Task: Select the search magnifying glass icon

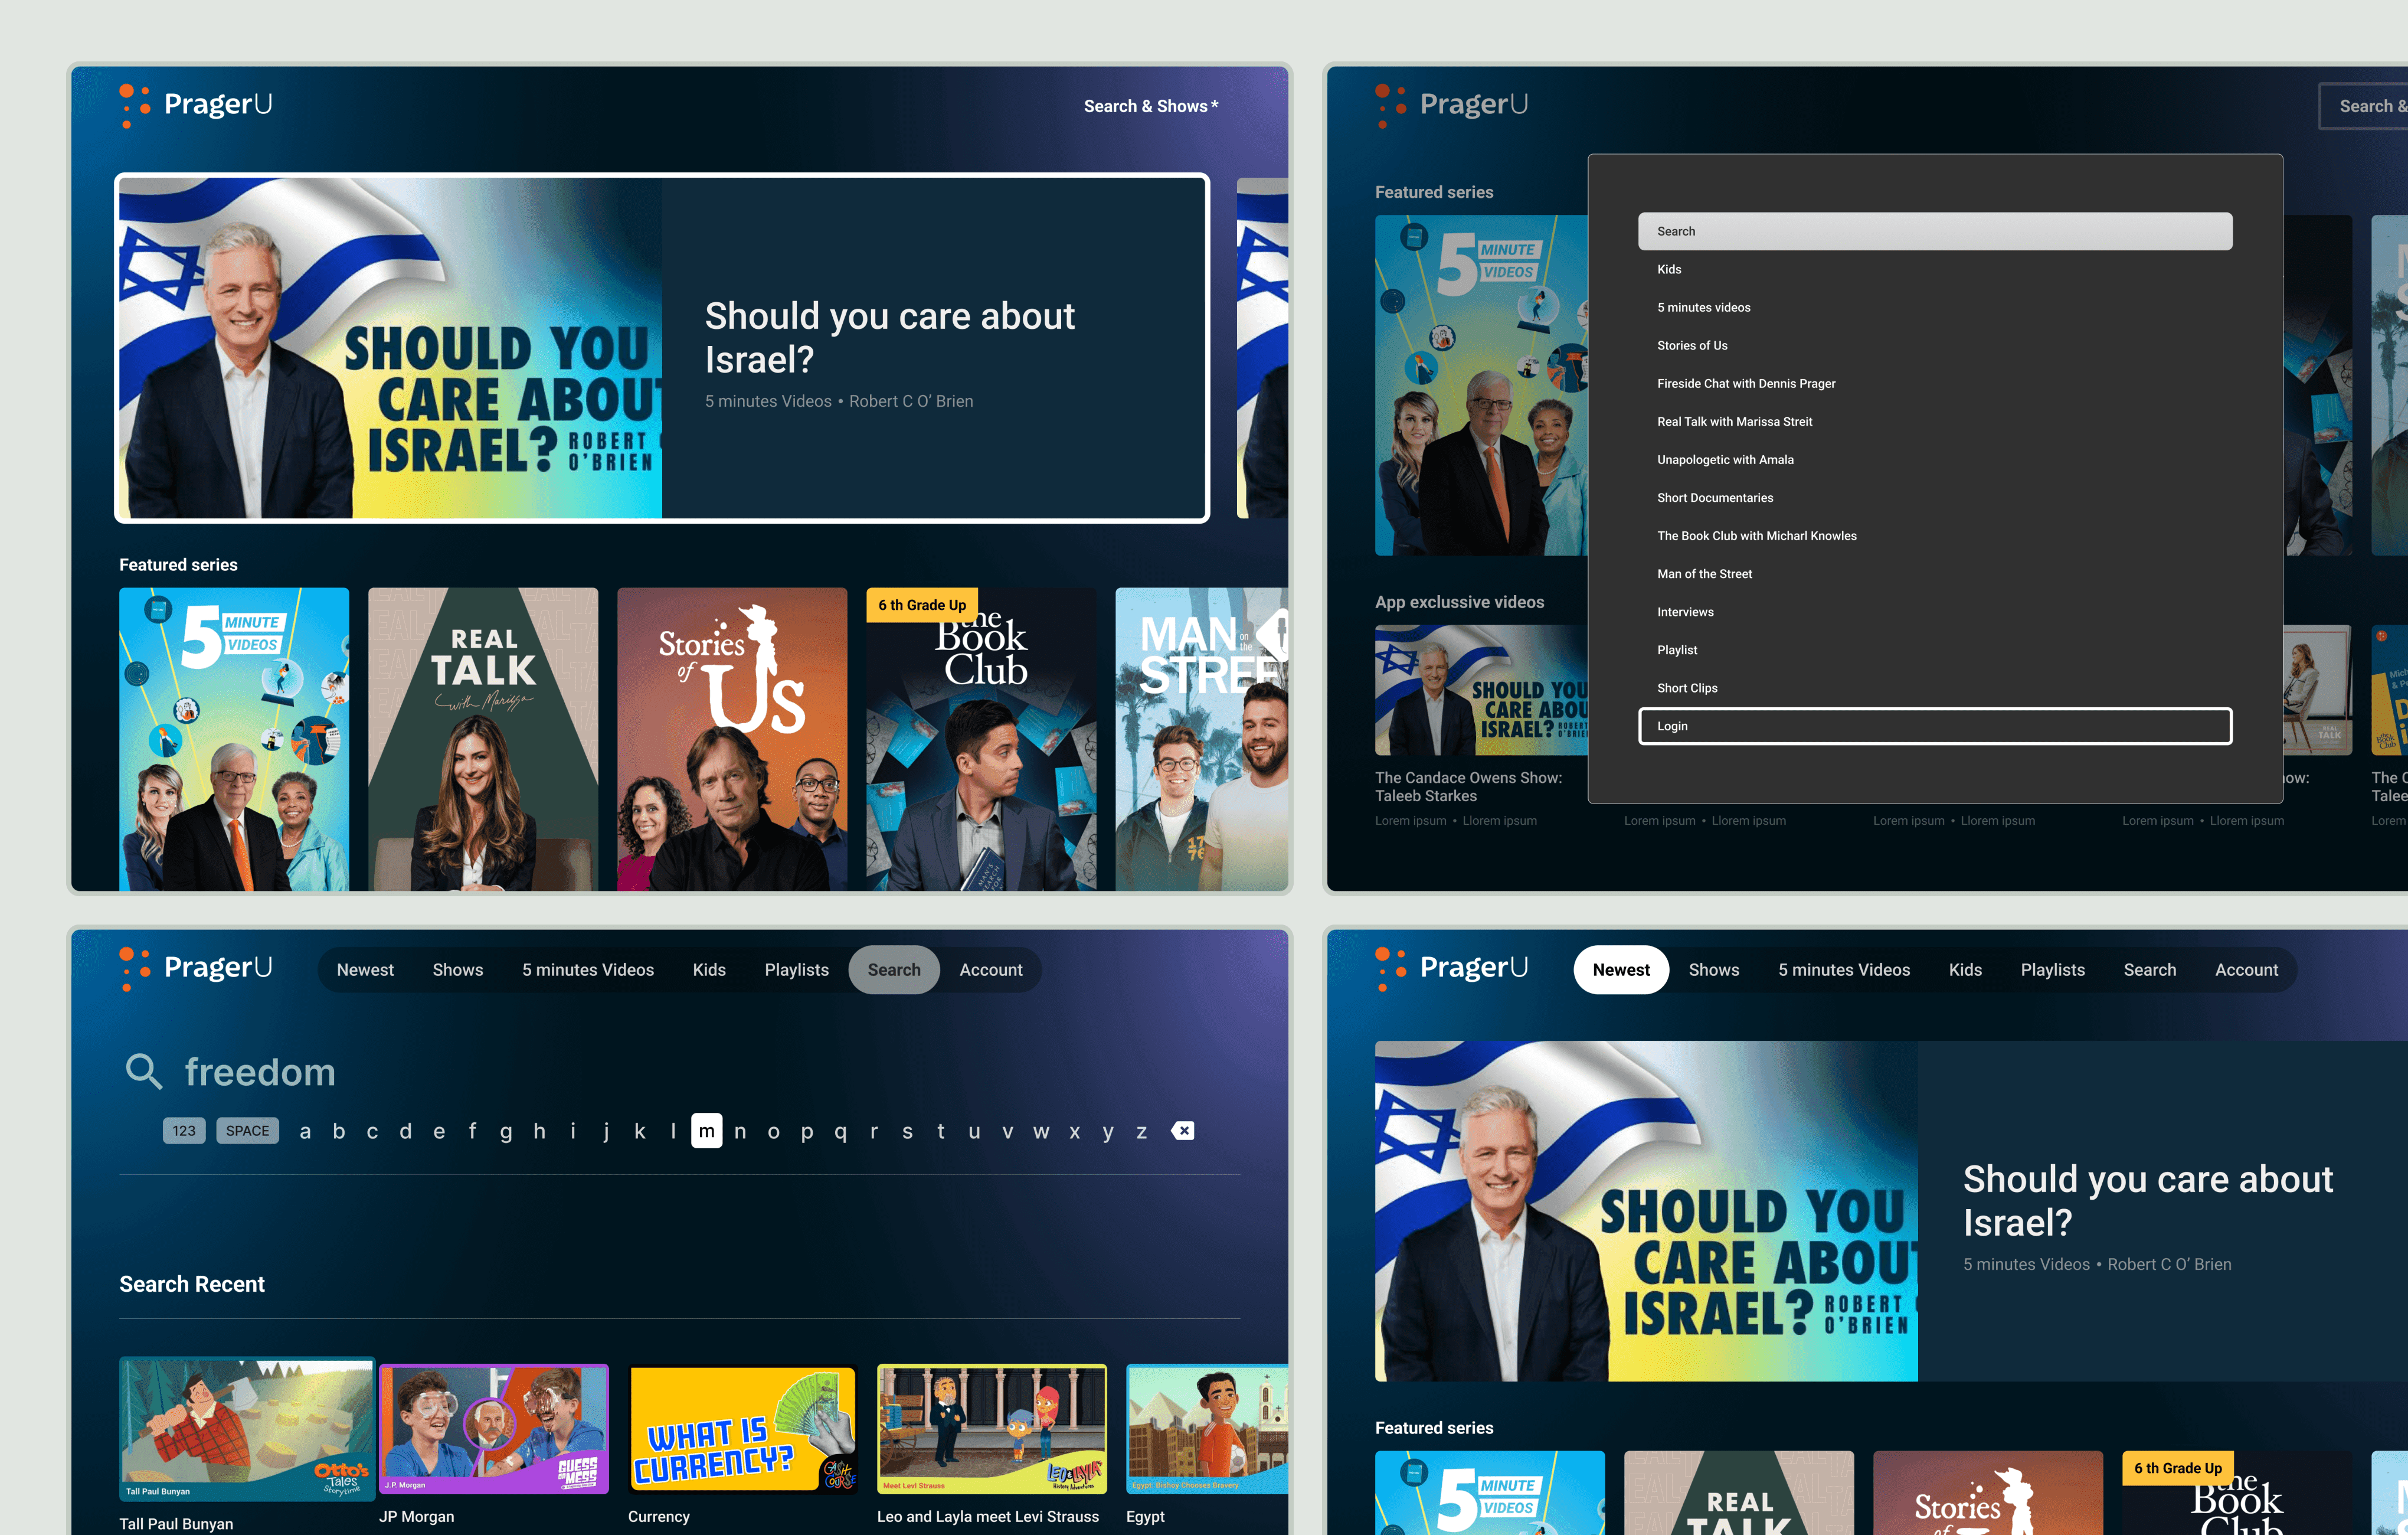Action: [x=144, y=1071]
